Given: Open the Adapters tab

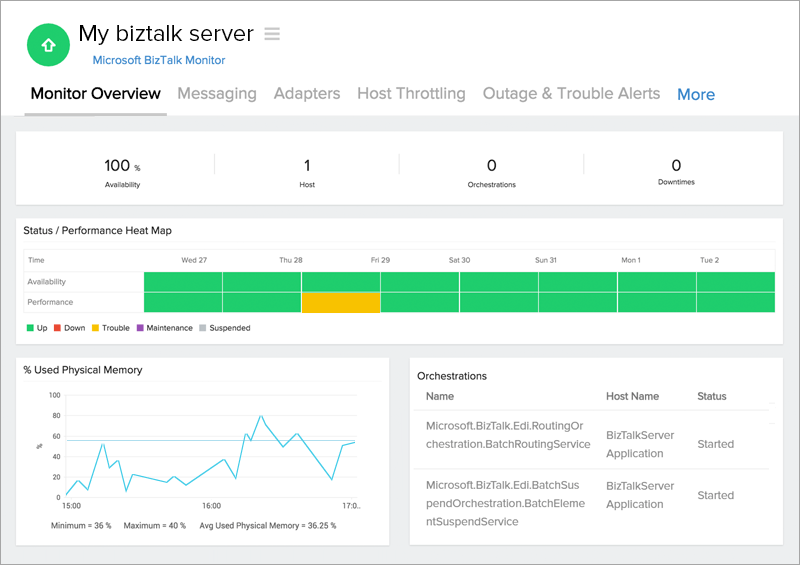Looking at the screenshot, I should (307, 94).
